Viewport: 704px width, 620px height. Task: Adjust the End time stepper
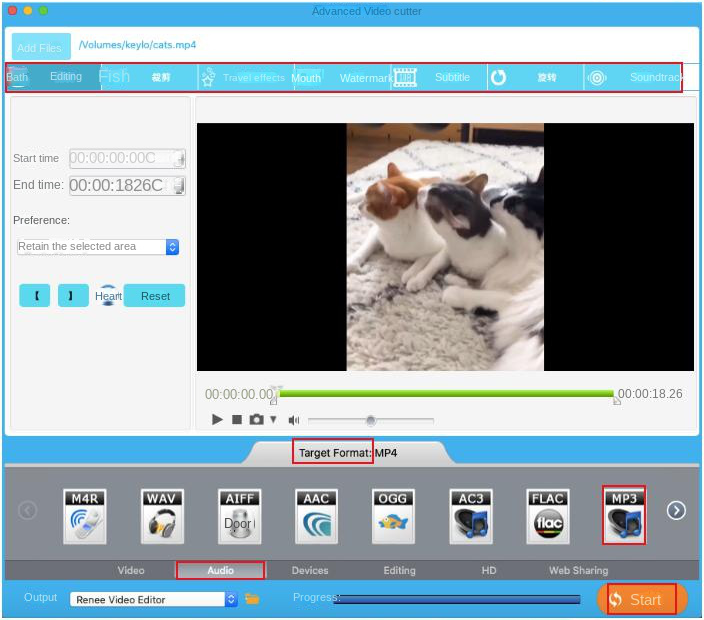179,185
